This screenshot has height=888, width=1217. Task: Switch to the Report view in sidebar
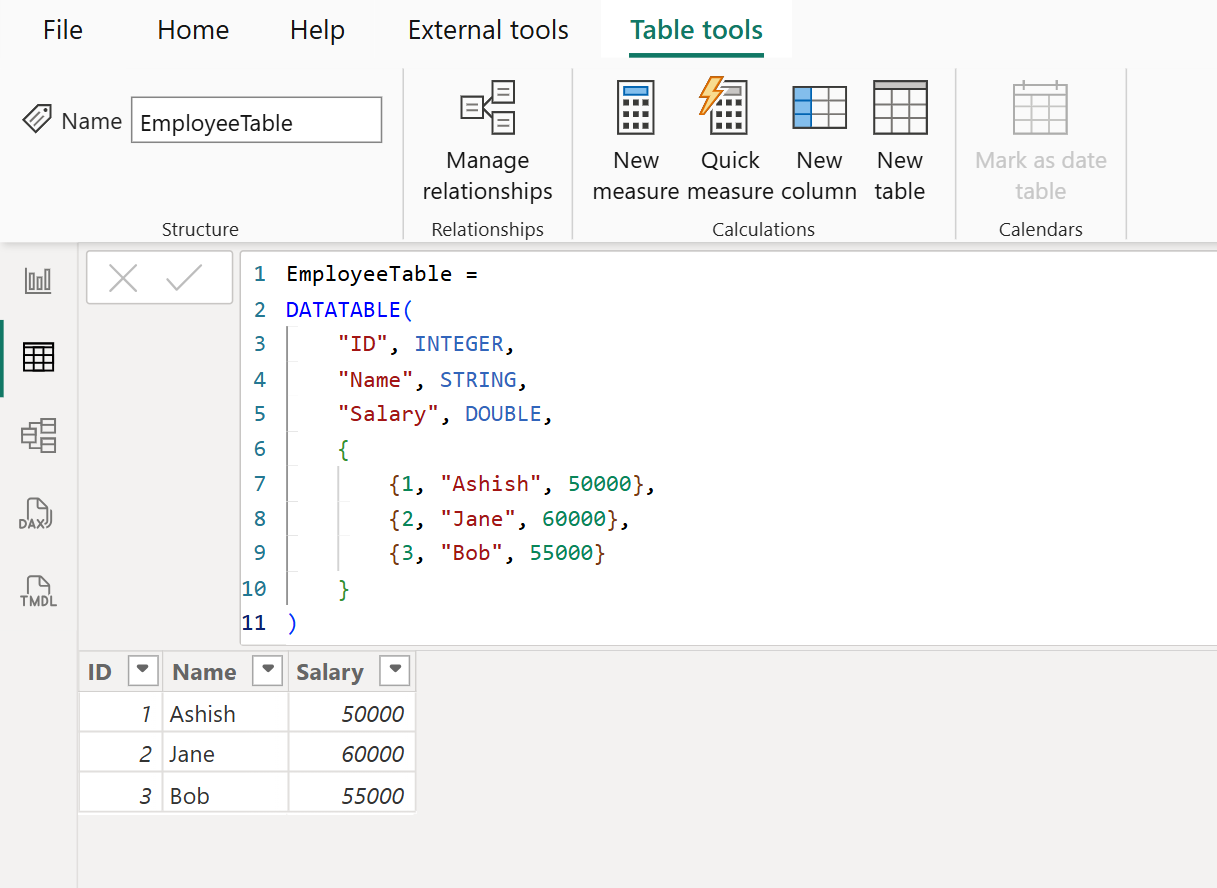point(38,280)
